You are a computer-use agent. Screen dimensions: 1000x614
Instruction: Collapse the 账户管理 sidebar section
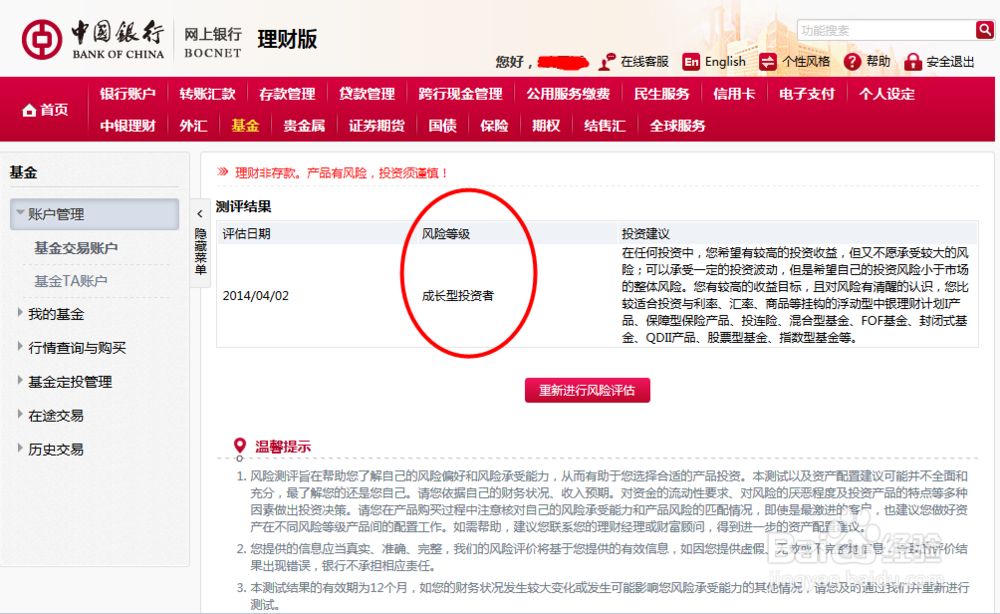point(94,214)
